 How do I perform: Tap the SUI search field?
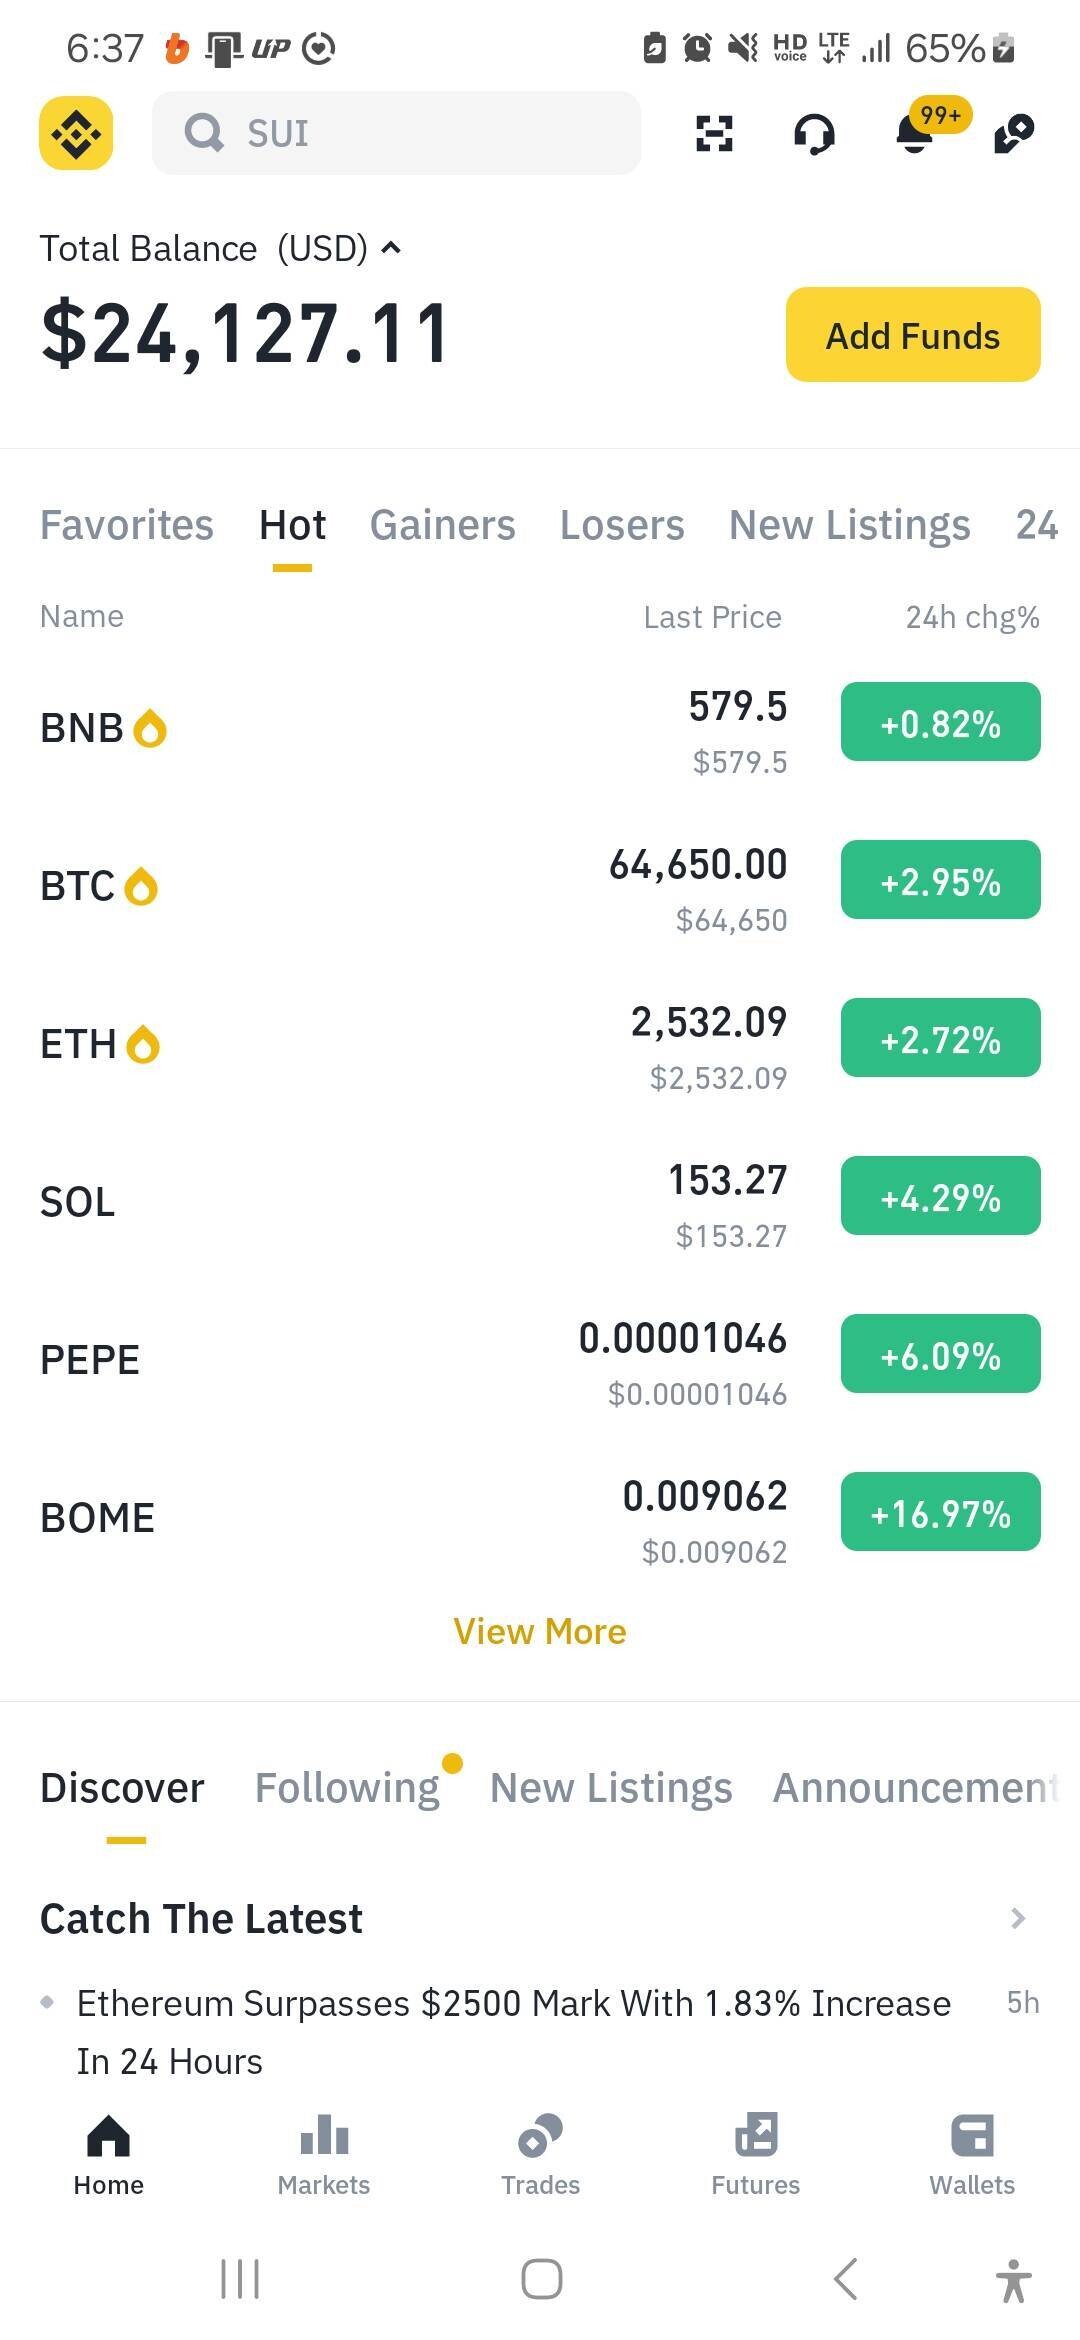tap(396, 133)
